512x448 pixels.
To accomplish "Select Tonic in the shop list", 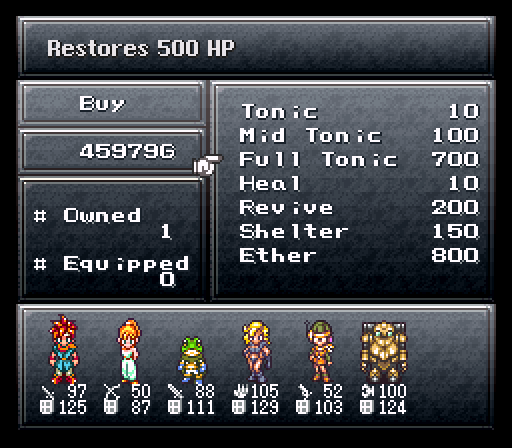I will coord(360,111).
